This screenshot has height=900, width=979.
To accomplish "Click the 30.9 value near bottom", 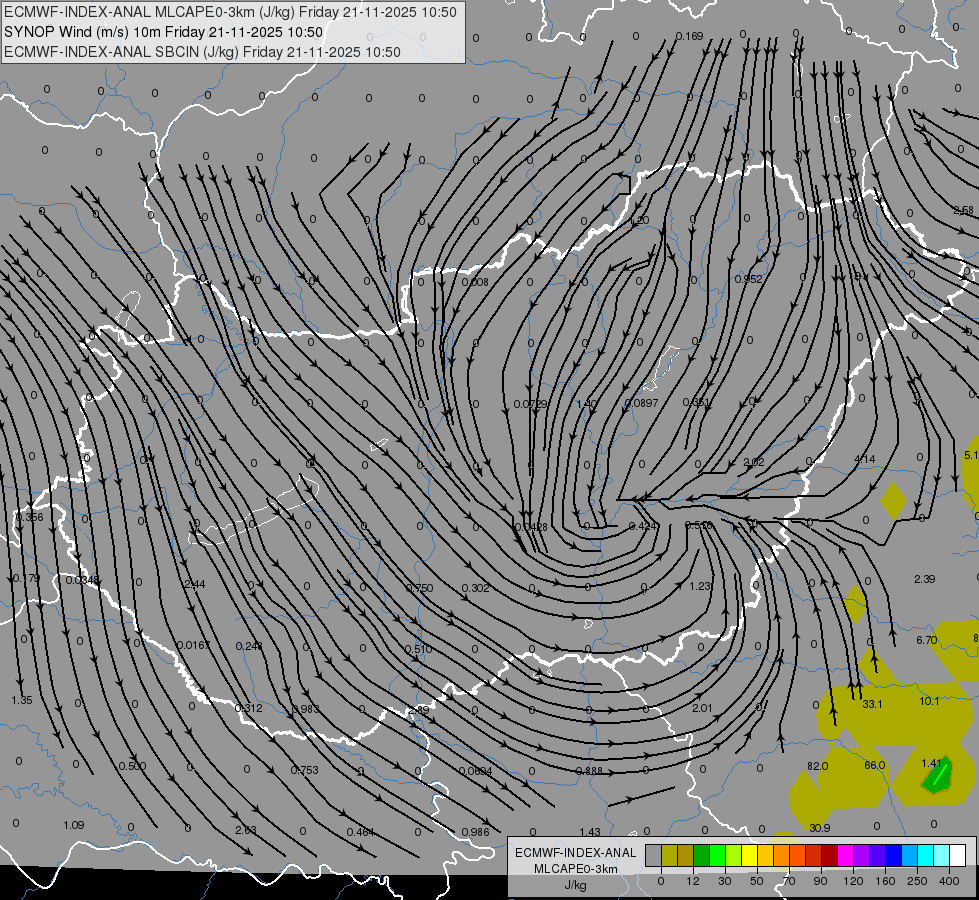I will coord(820,828).
